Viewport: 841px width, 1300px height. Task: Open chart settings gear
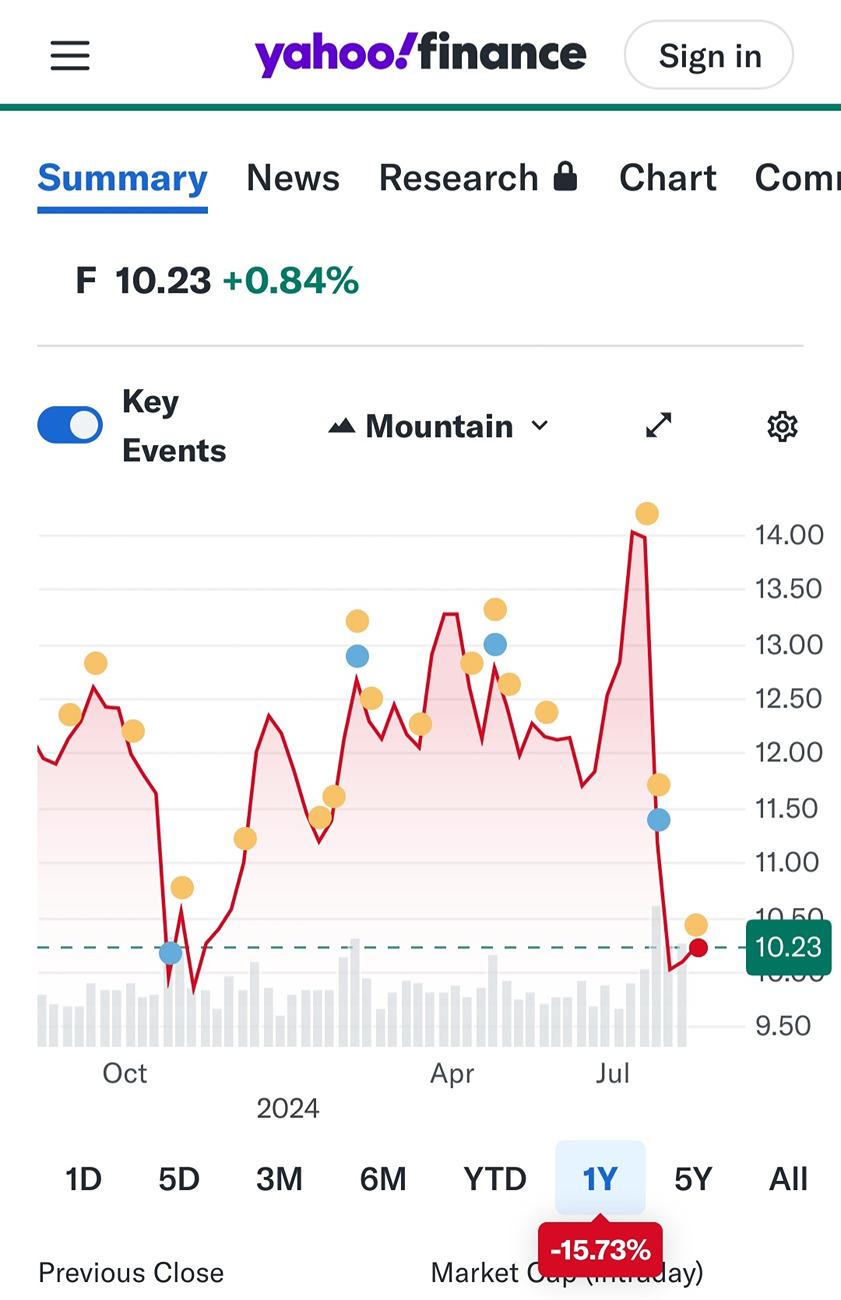(x=782, y=427)
